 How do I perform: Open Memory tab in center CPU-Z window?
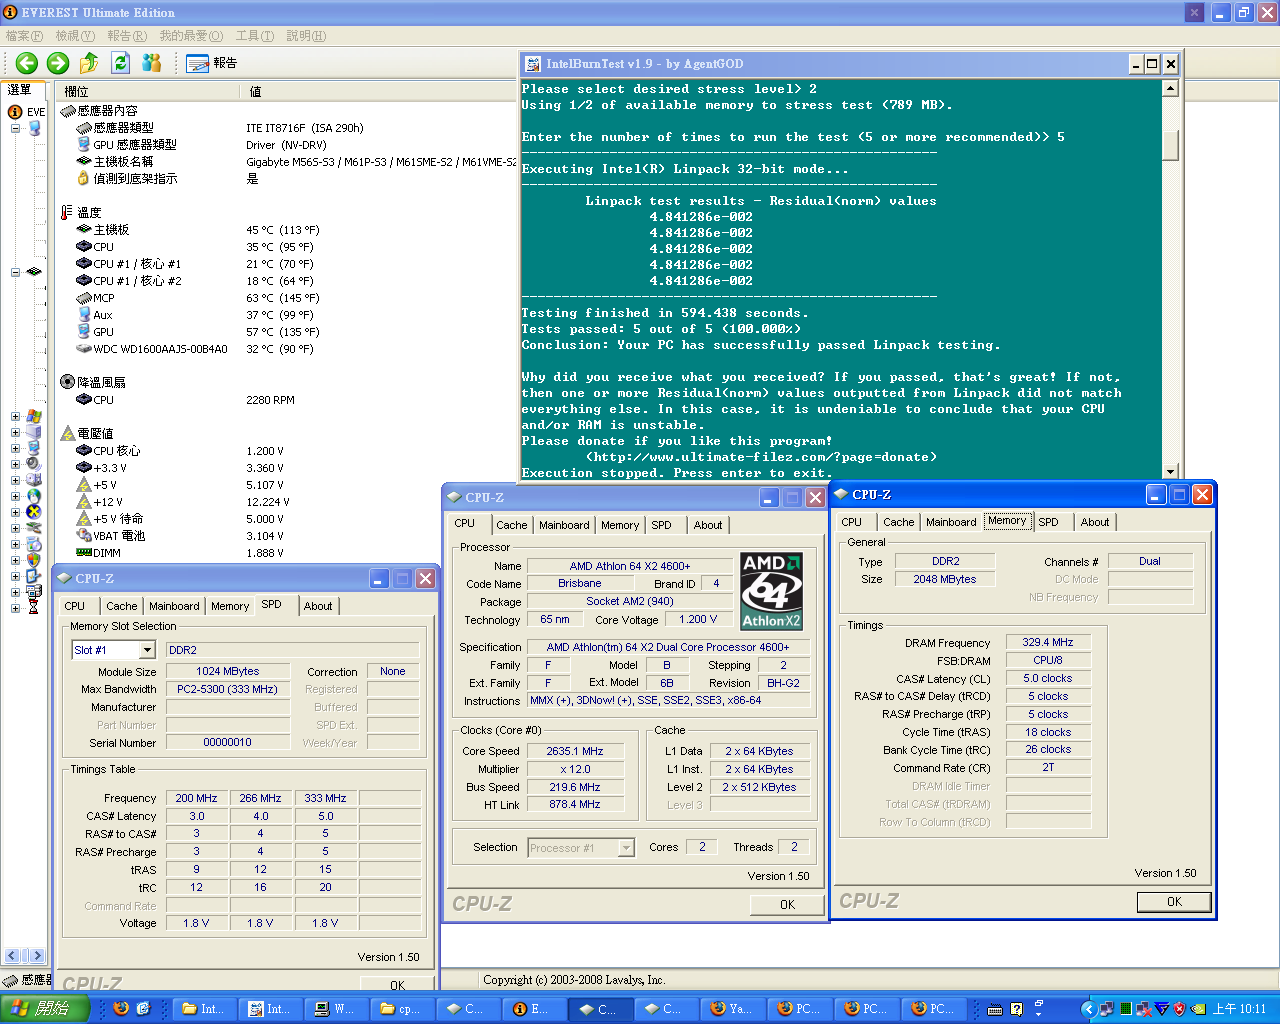click(620, 525)
